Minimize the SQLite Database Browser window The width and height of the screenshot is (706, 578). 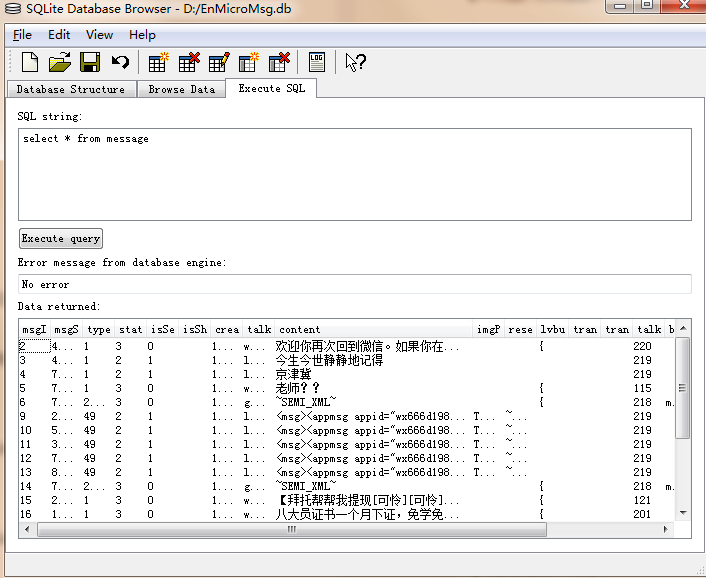(x=620, y=6)
